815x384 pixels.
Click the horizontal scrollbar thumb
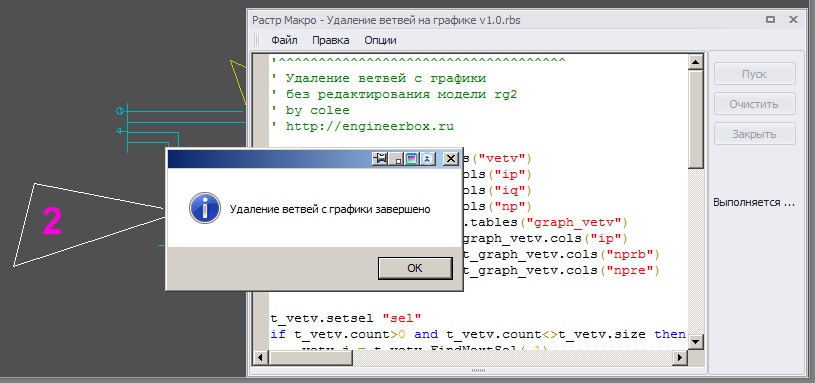tap(311, 357)
